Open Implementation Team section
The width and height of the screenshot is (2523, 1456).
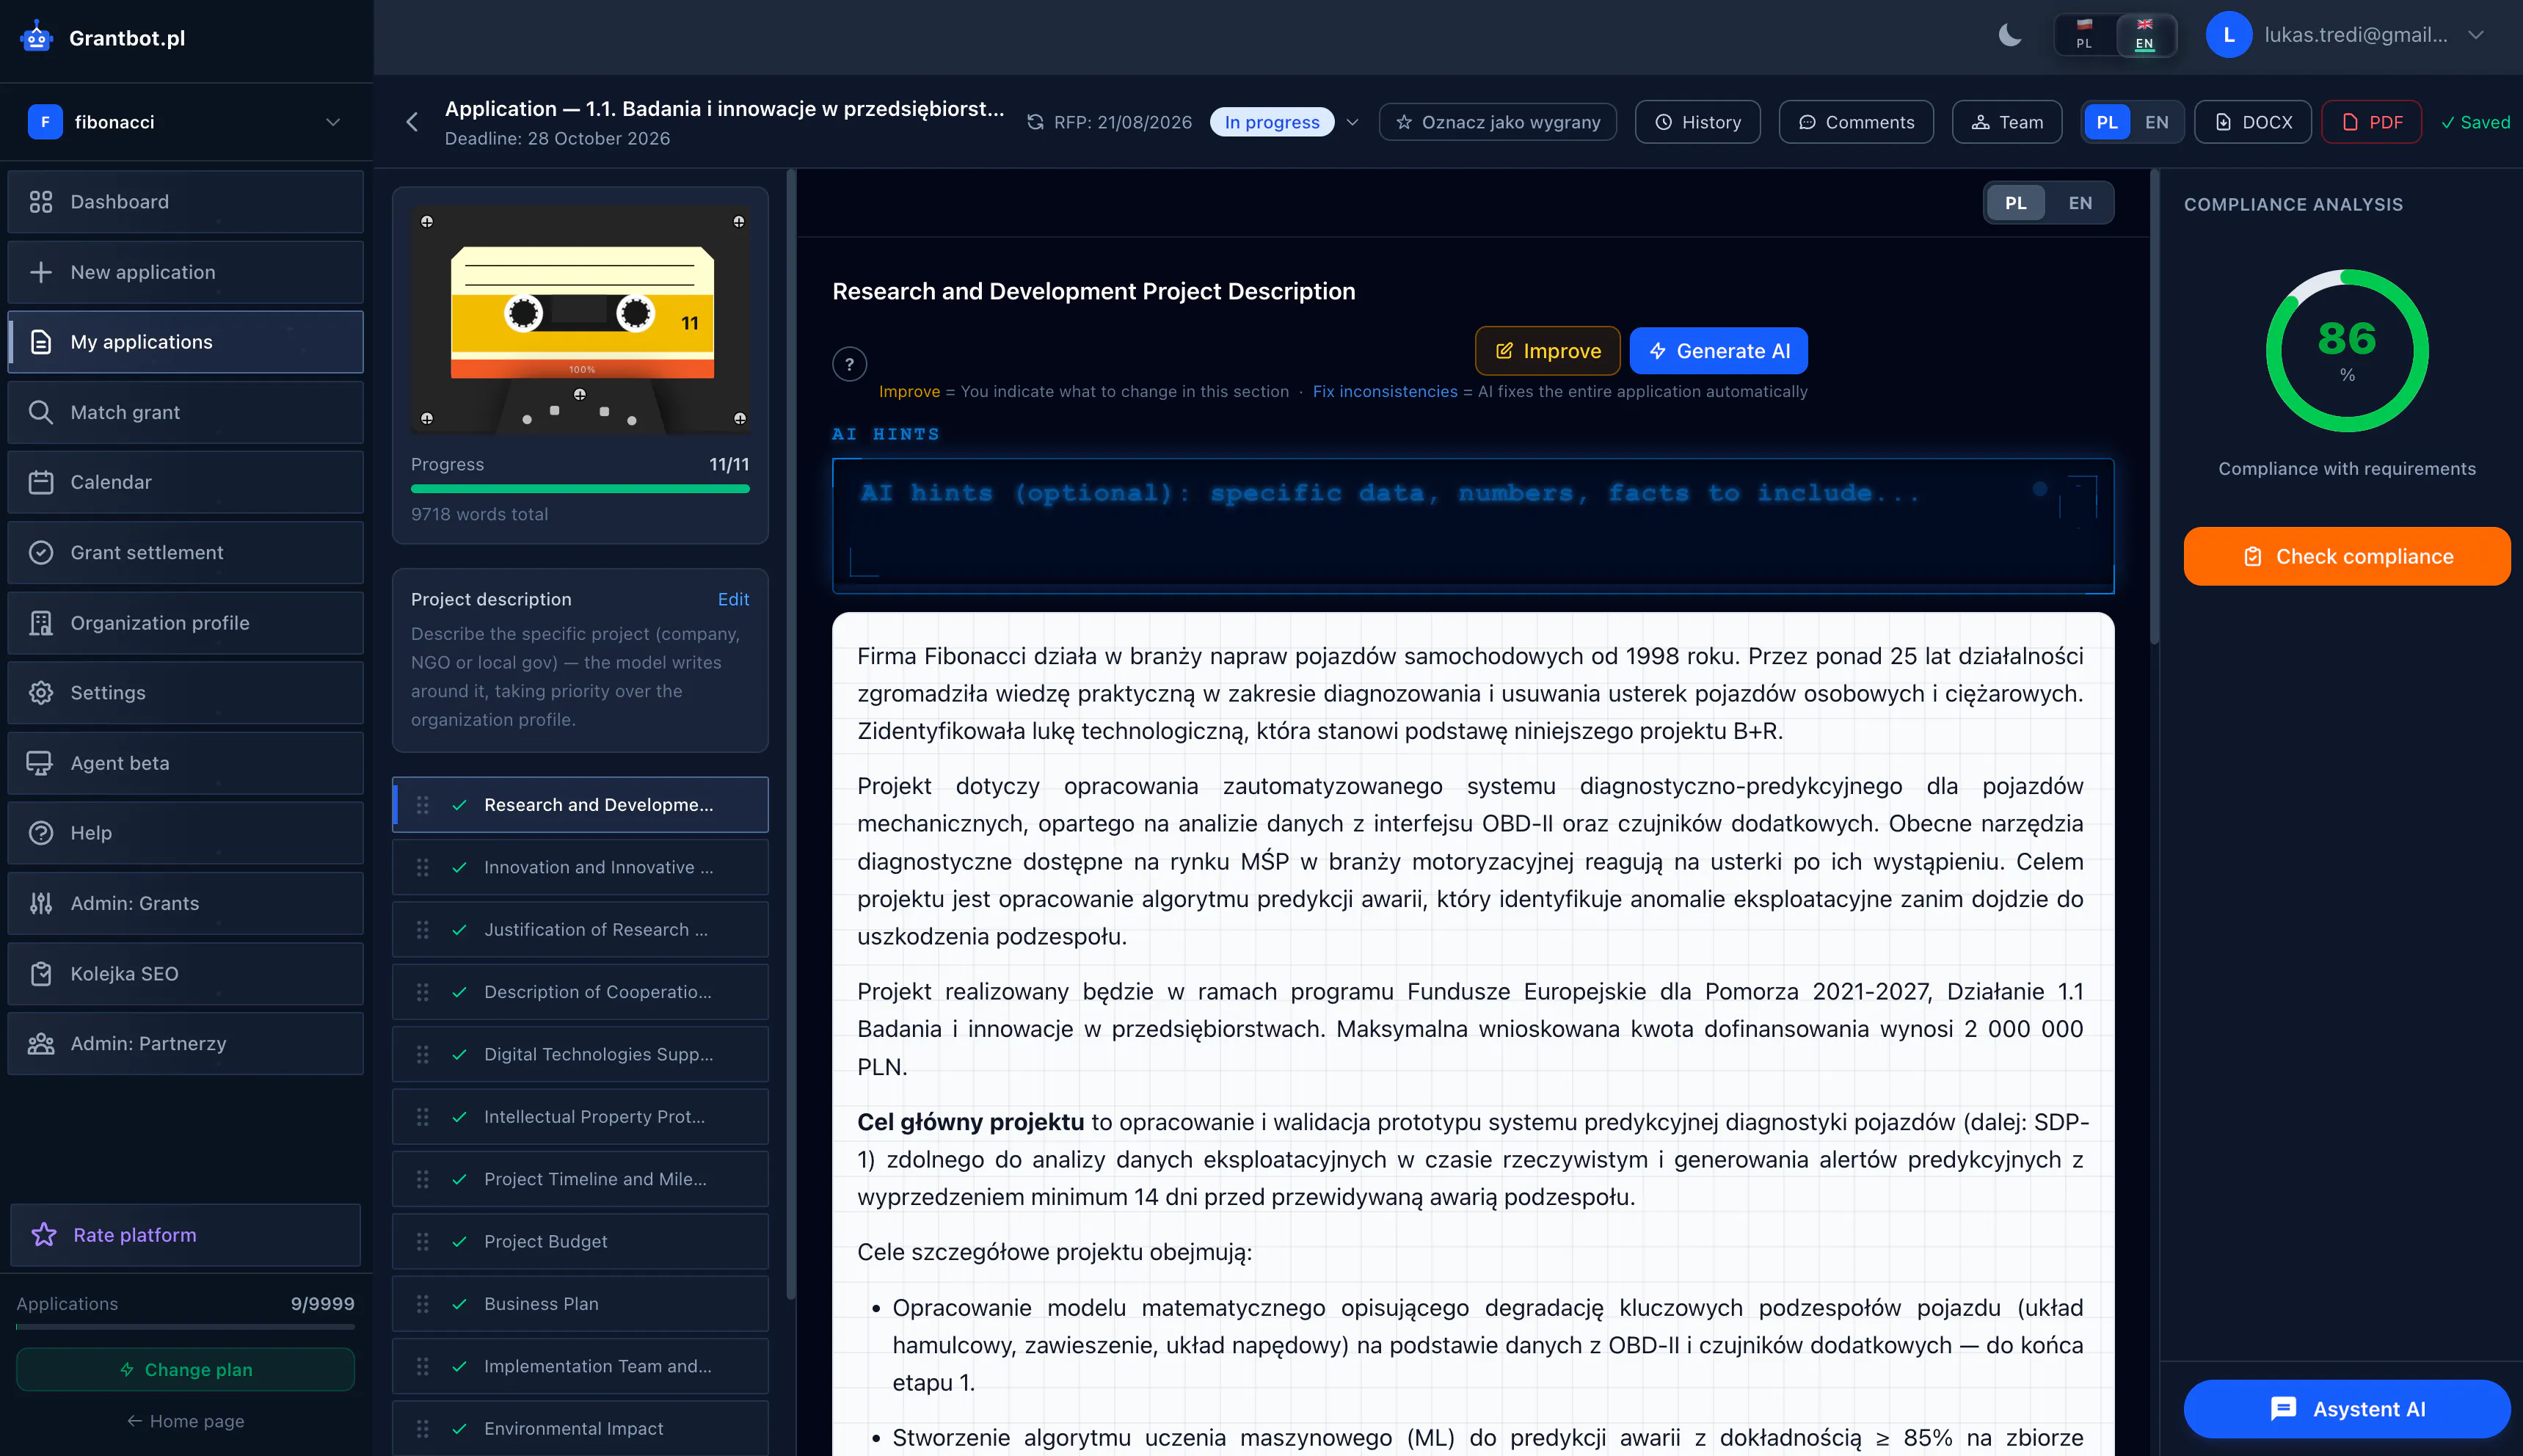click(x=580, y=1366)
